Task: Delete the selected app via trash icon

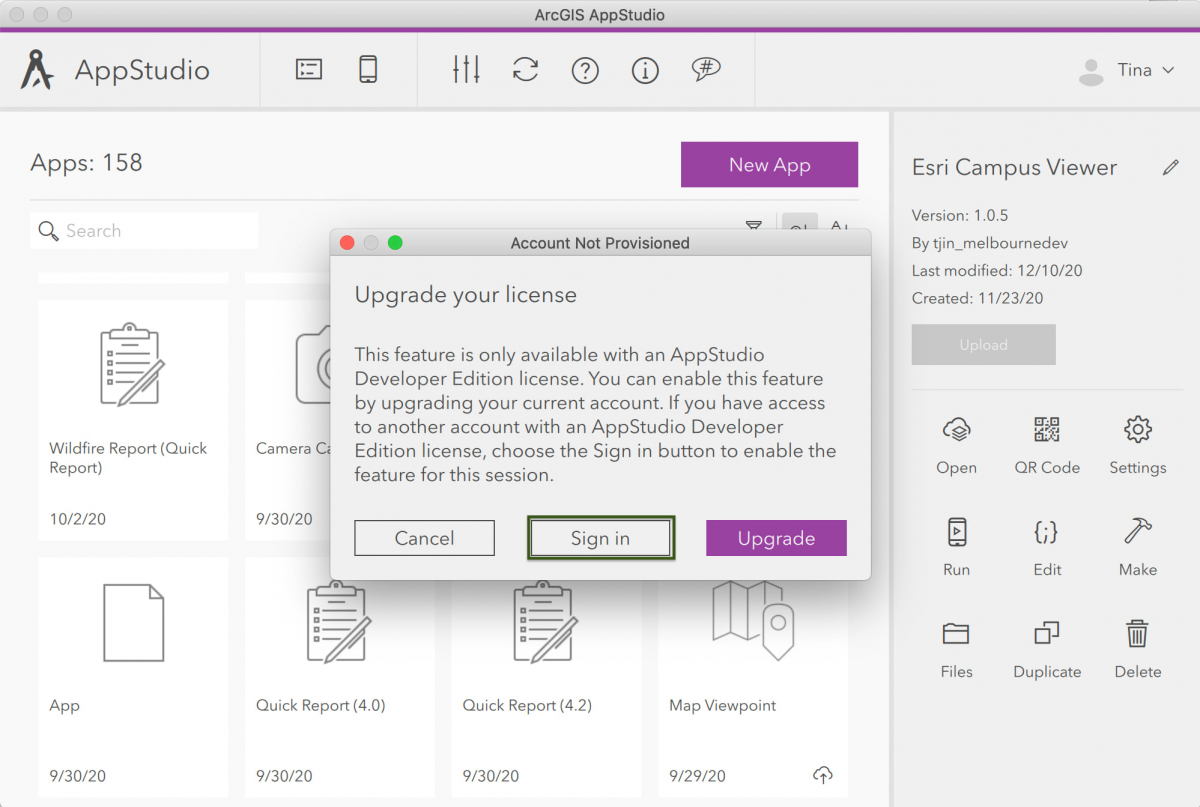Action: pyautogui.click(x=1138, y=634)
